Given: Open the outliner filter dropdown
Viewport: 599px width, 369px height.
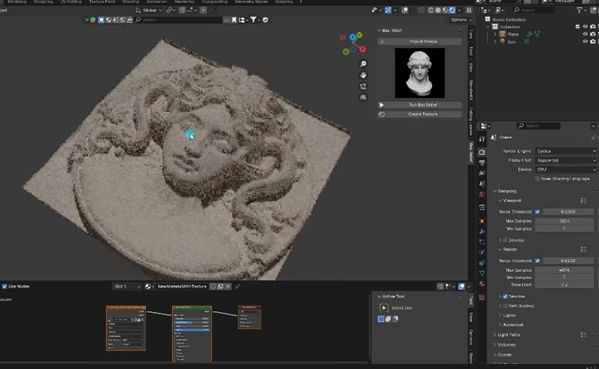Looking at the screenshot, I should point(582,10).
